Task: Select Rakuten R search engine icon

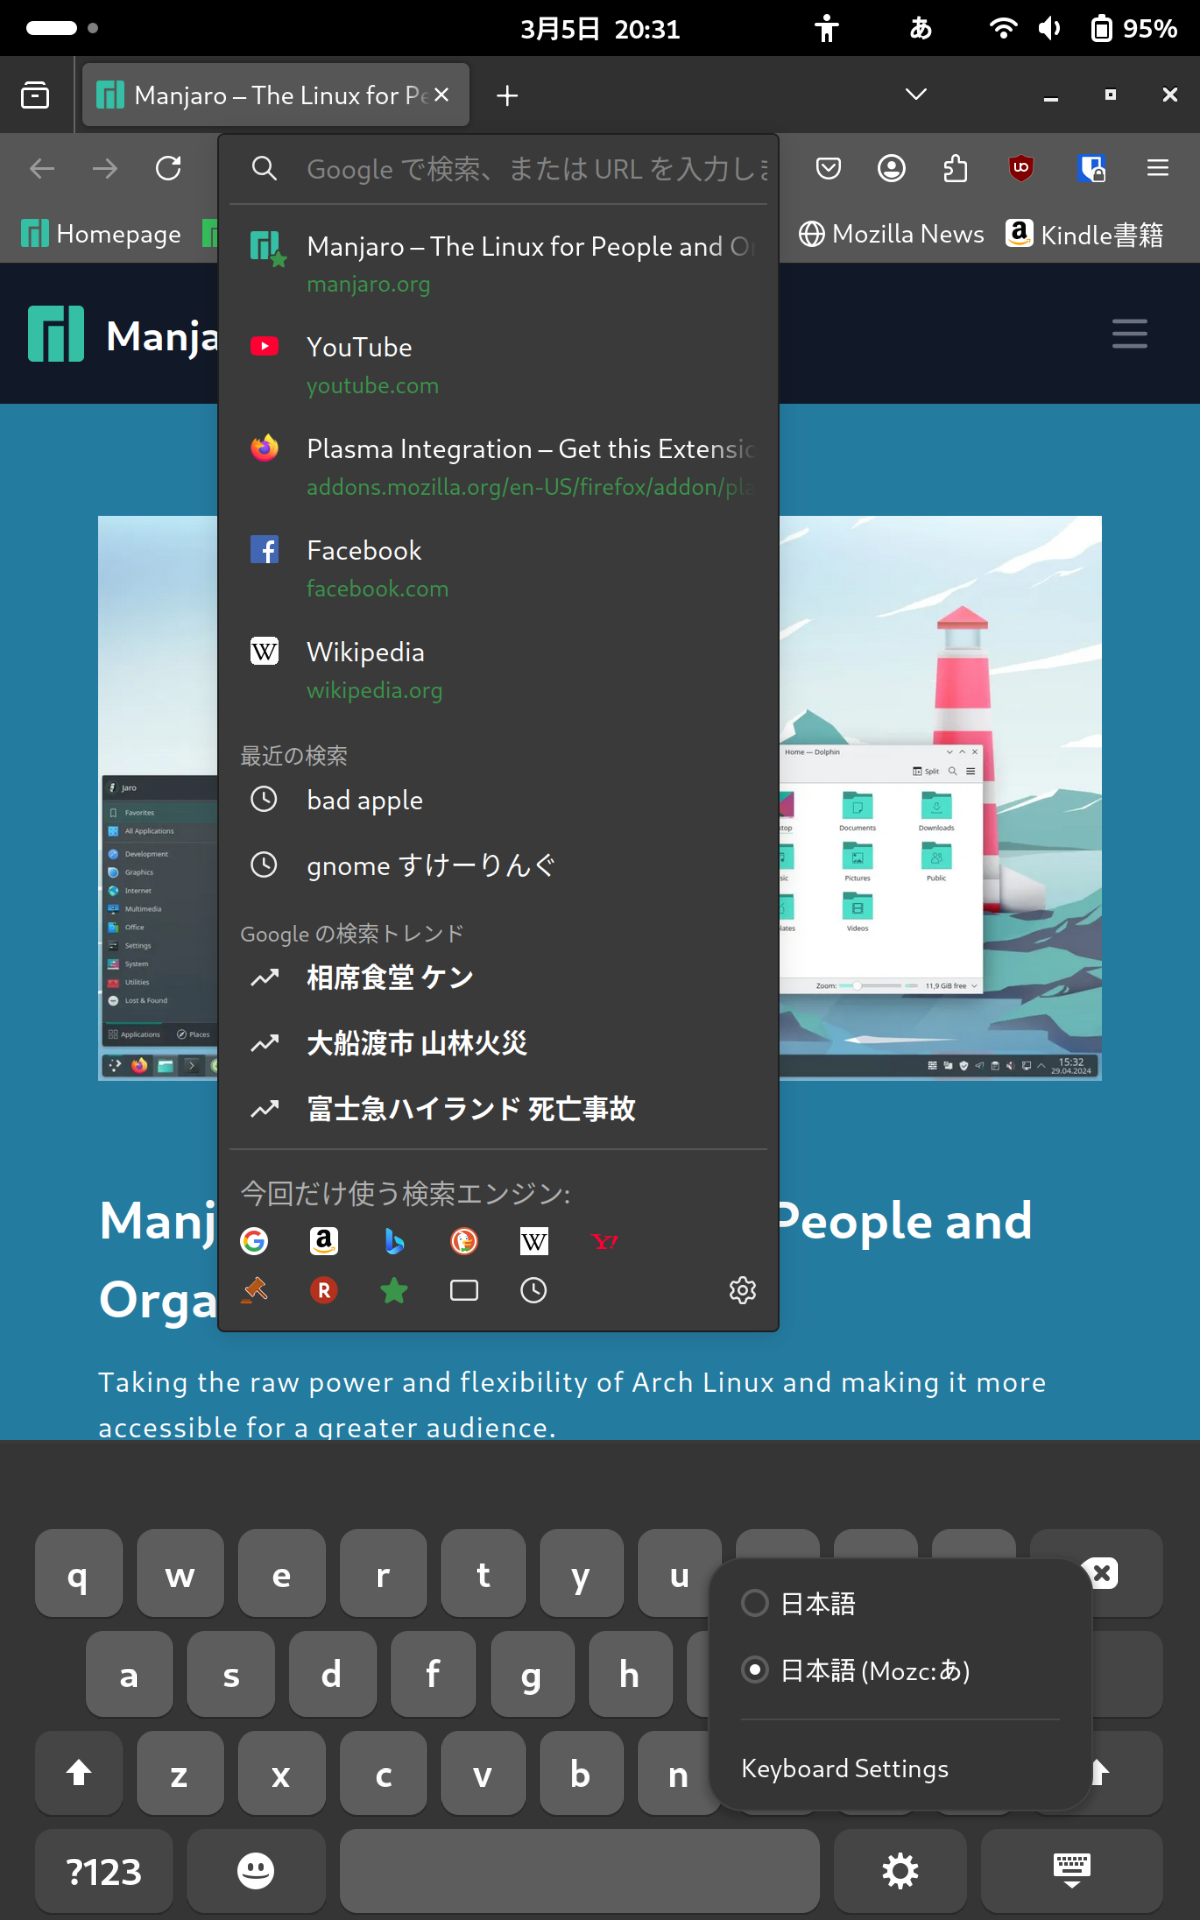Action: pos(324,1290)
